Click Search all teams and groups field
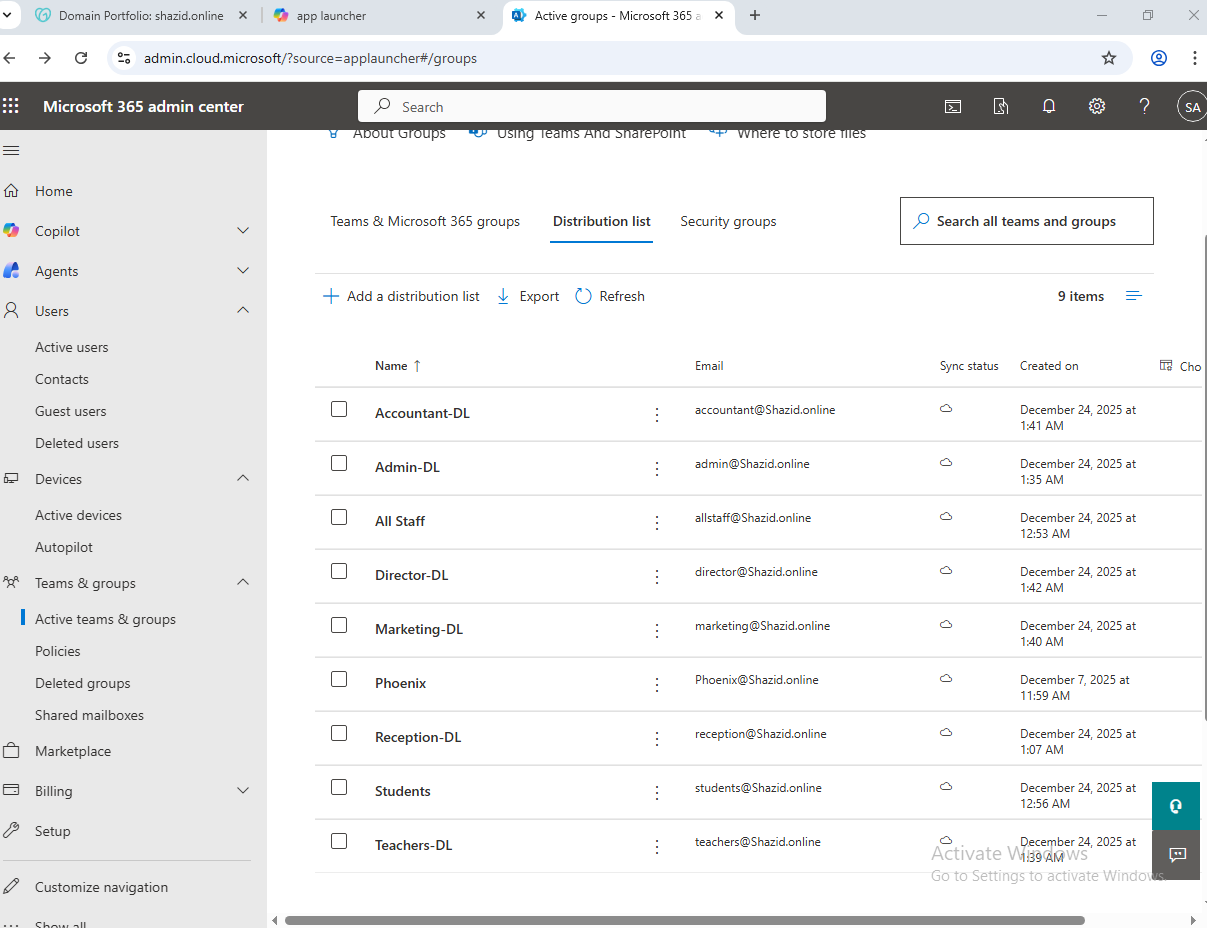The image size is (1207, 929). tap(1027, 221)
